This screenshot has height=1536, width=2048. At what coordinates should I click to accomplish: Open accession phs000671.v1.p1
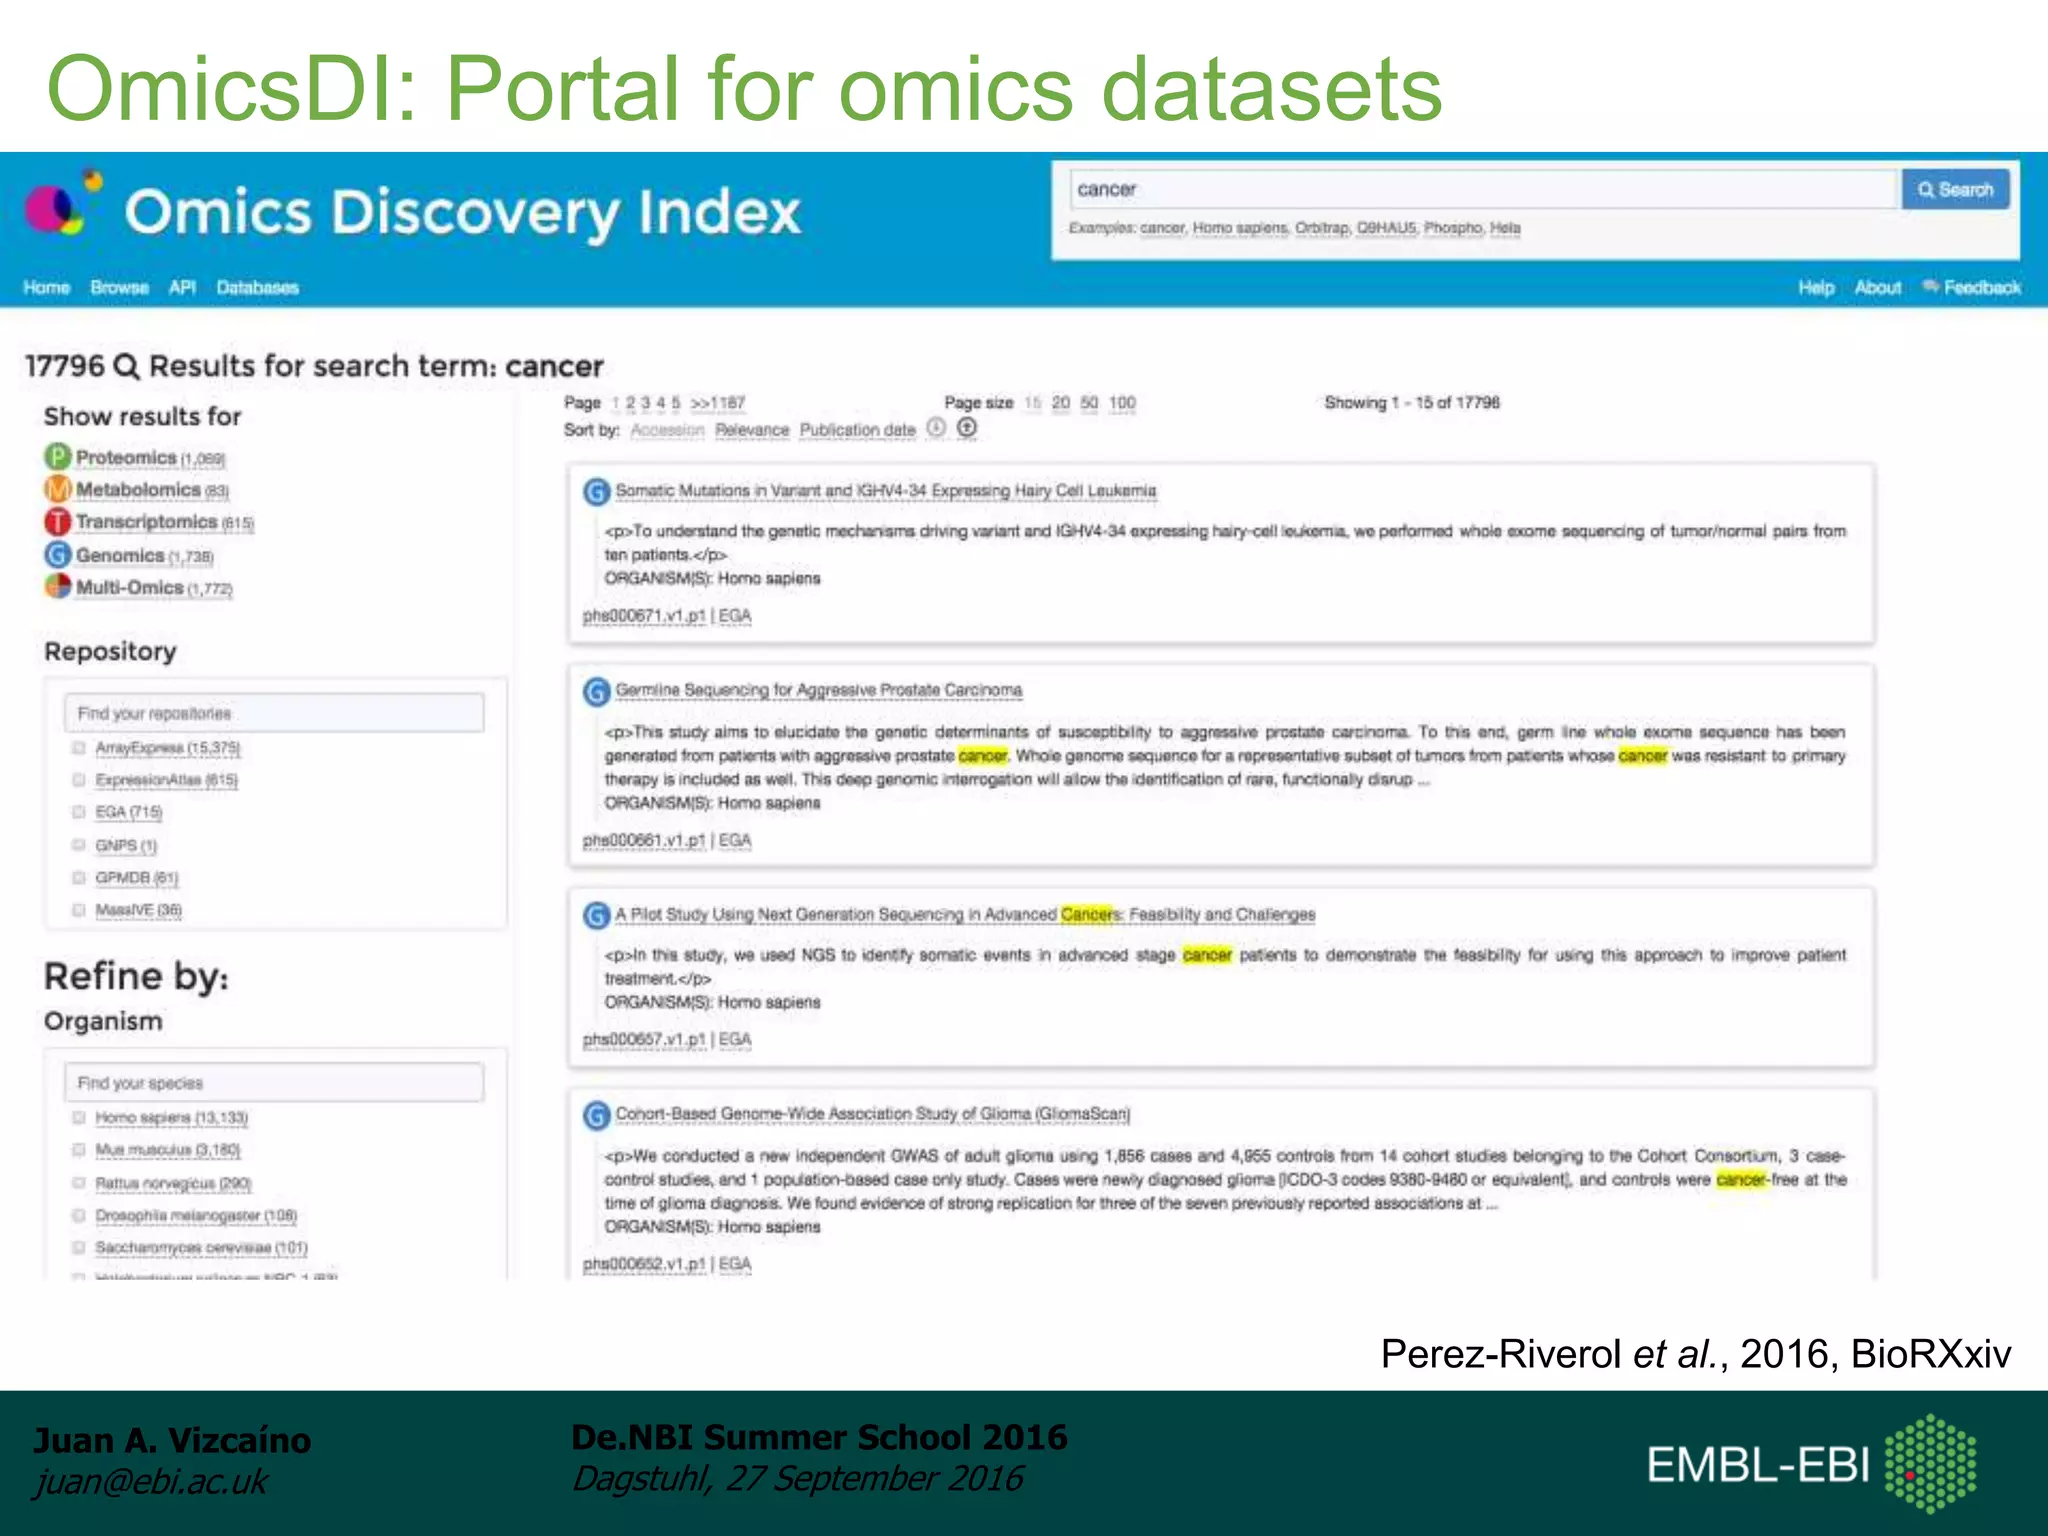[x=645, y=616]
